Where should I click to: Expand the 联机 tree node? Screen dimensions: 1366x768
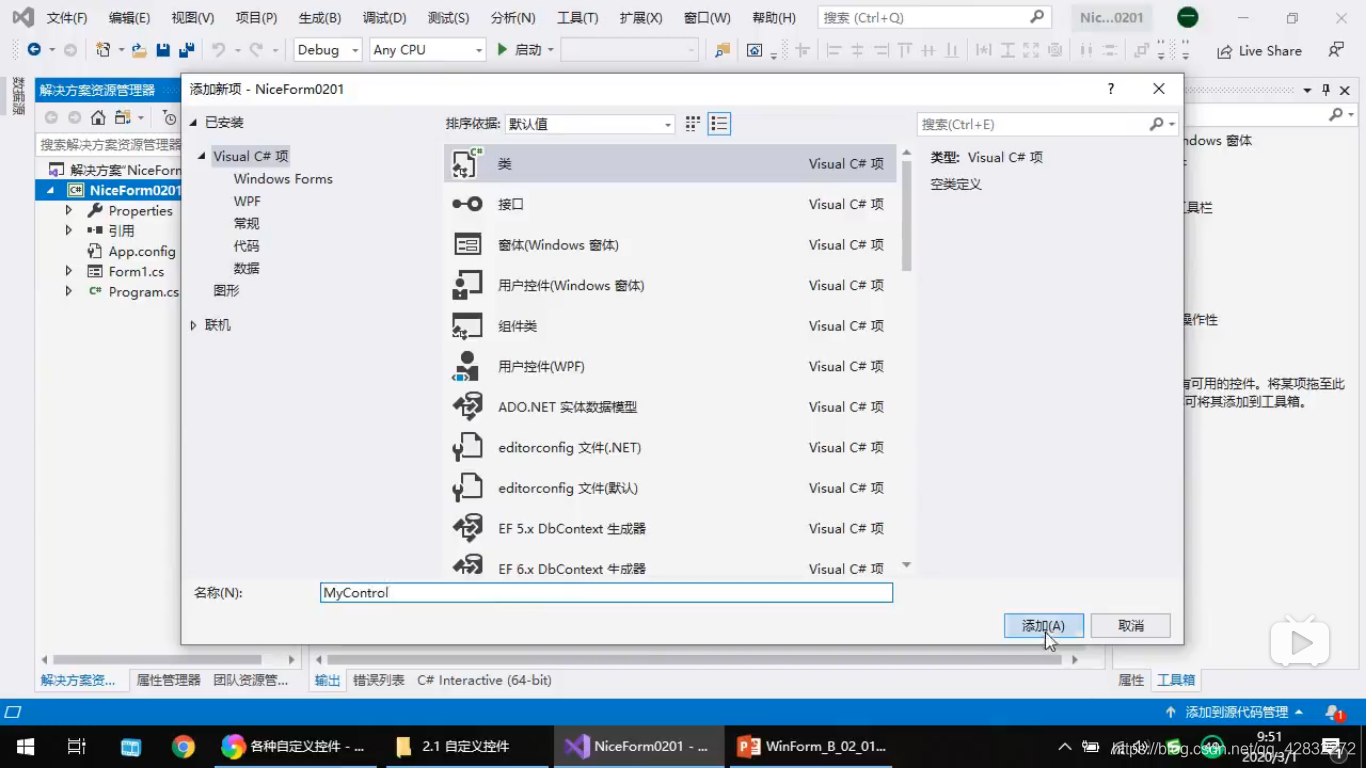194,325
